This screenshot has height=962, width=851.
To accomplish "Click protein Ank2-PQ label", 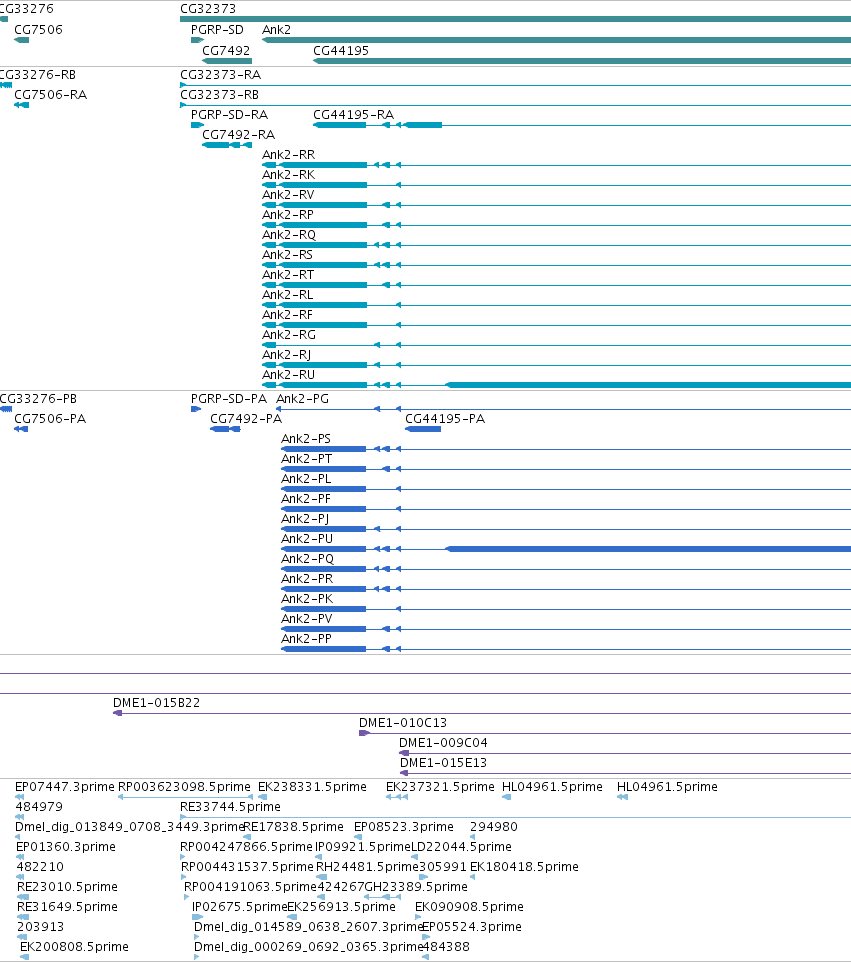I will click(x=307, y=559).
